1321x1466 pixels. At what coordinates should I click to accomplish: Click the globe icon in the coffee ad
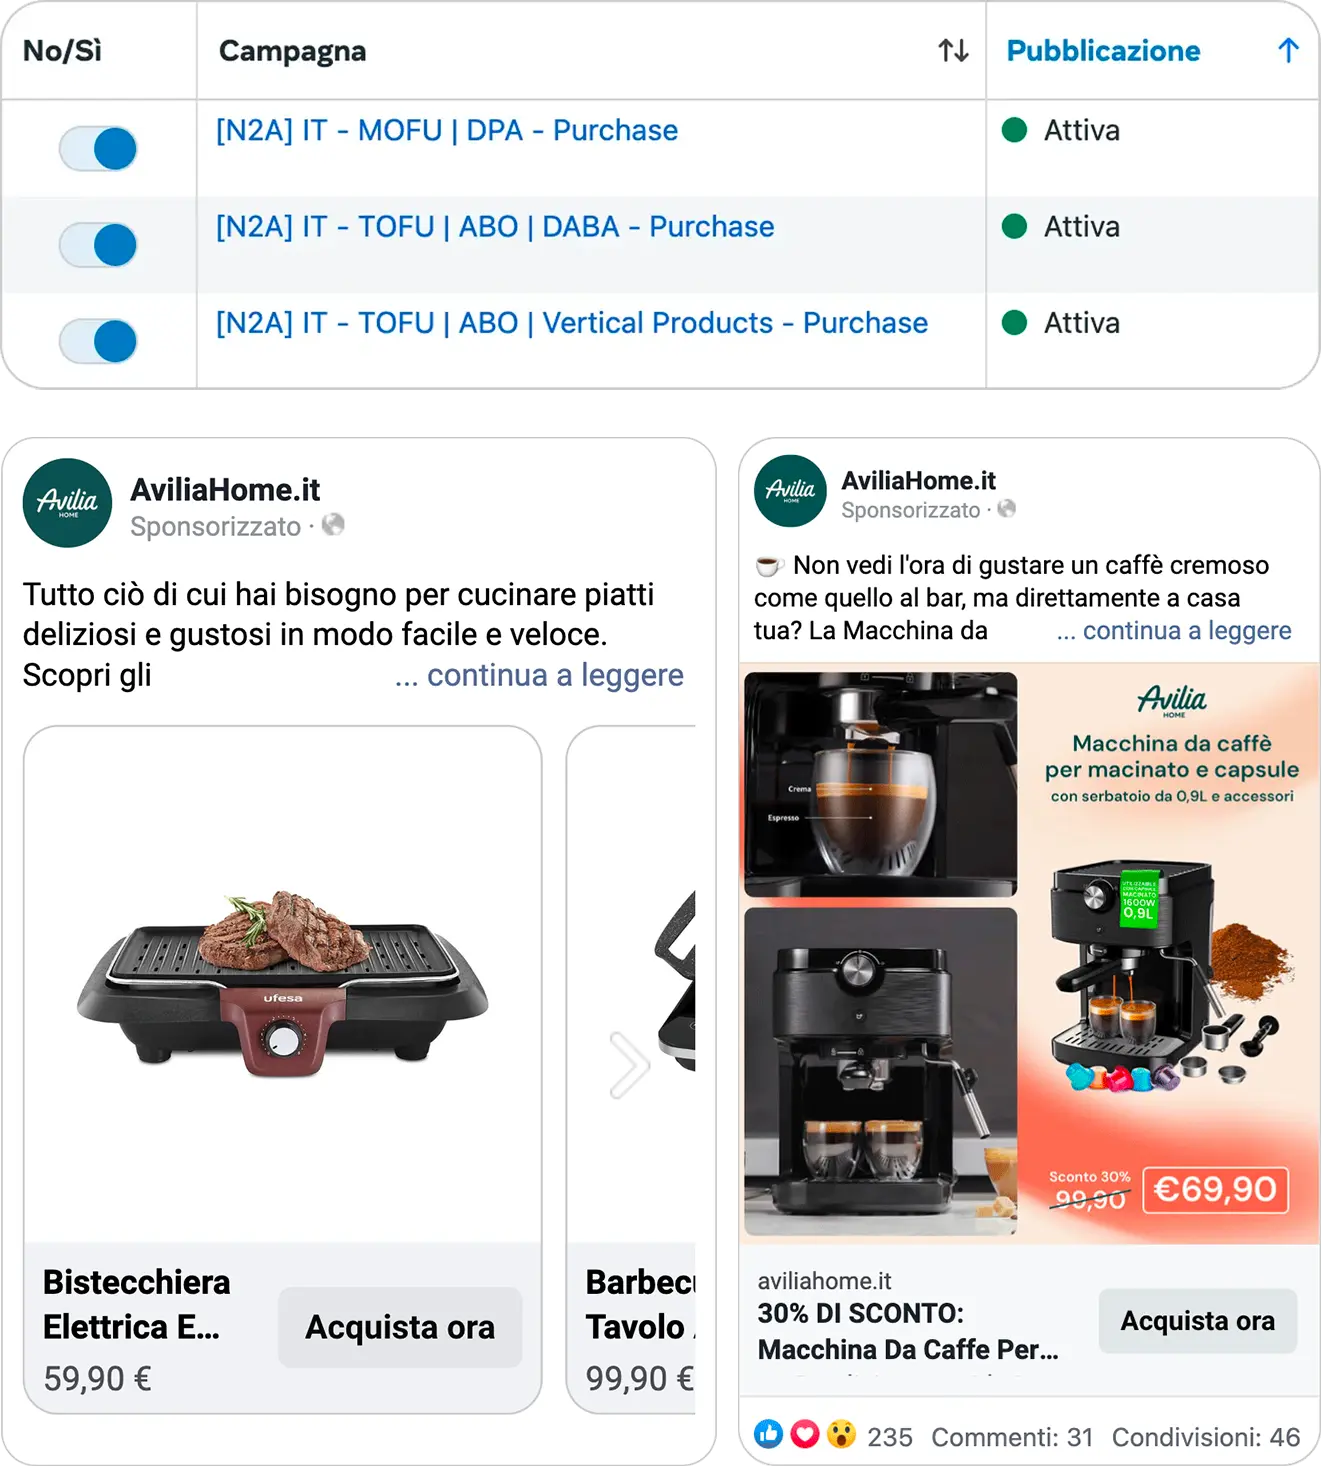click(x=1006, y=509)
